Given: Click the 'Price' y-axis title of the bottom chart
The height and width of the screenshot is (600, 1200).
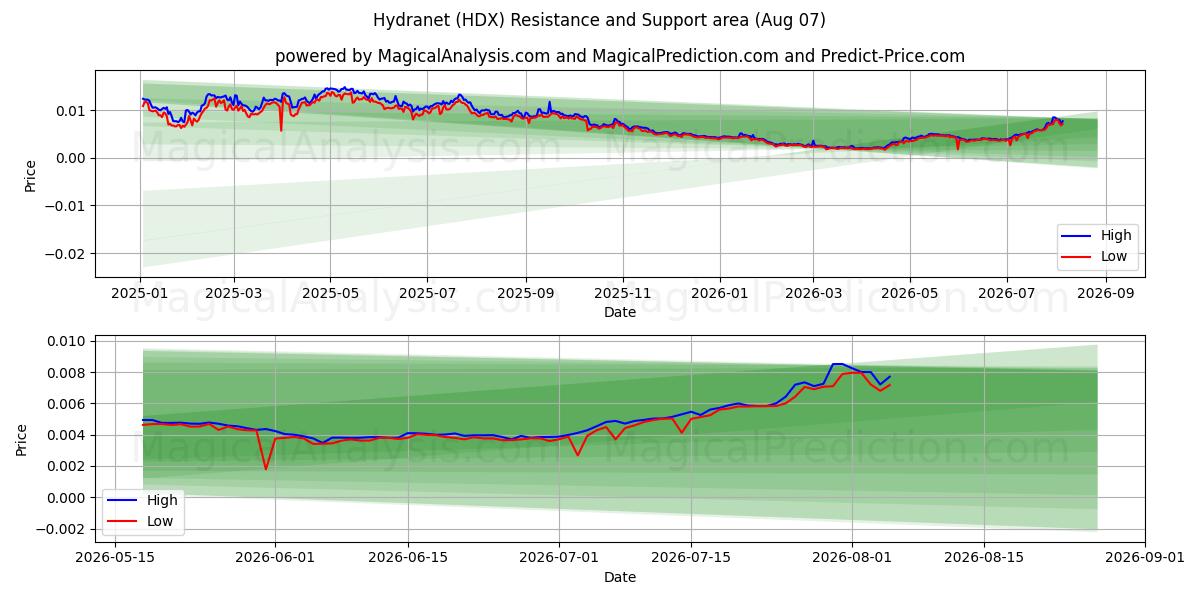Looking at the screenshot, I should pyautogui.click(x=22, y=439).
